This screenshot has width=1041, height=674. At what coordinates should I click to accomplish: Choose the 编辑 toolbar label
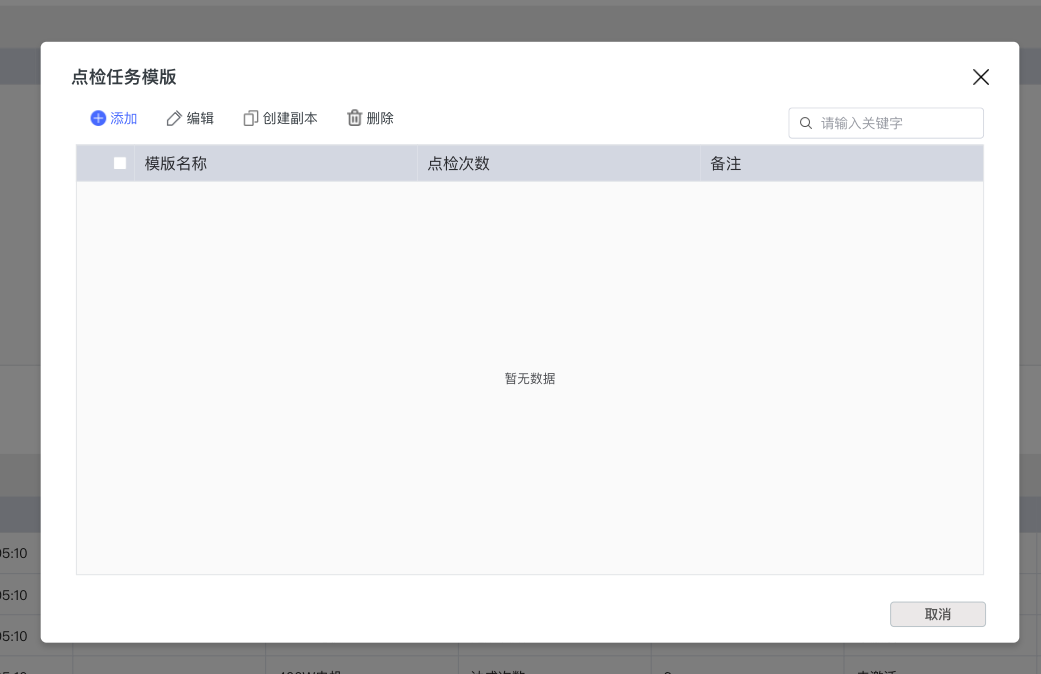[x=200, y=118]
